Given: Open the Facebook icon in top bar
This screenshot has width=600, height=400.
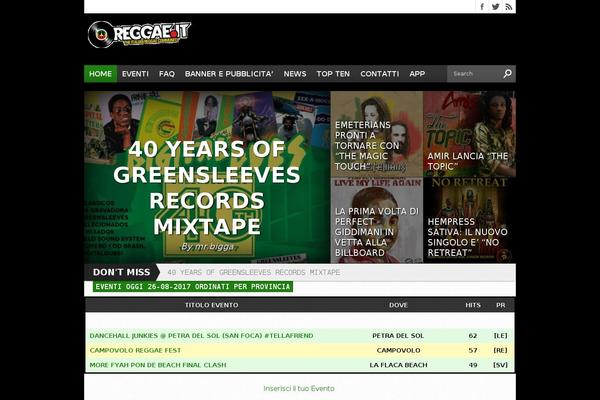Looking at the screenshot, I should click(x=482, y=7).
